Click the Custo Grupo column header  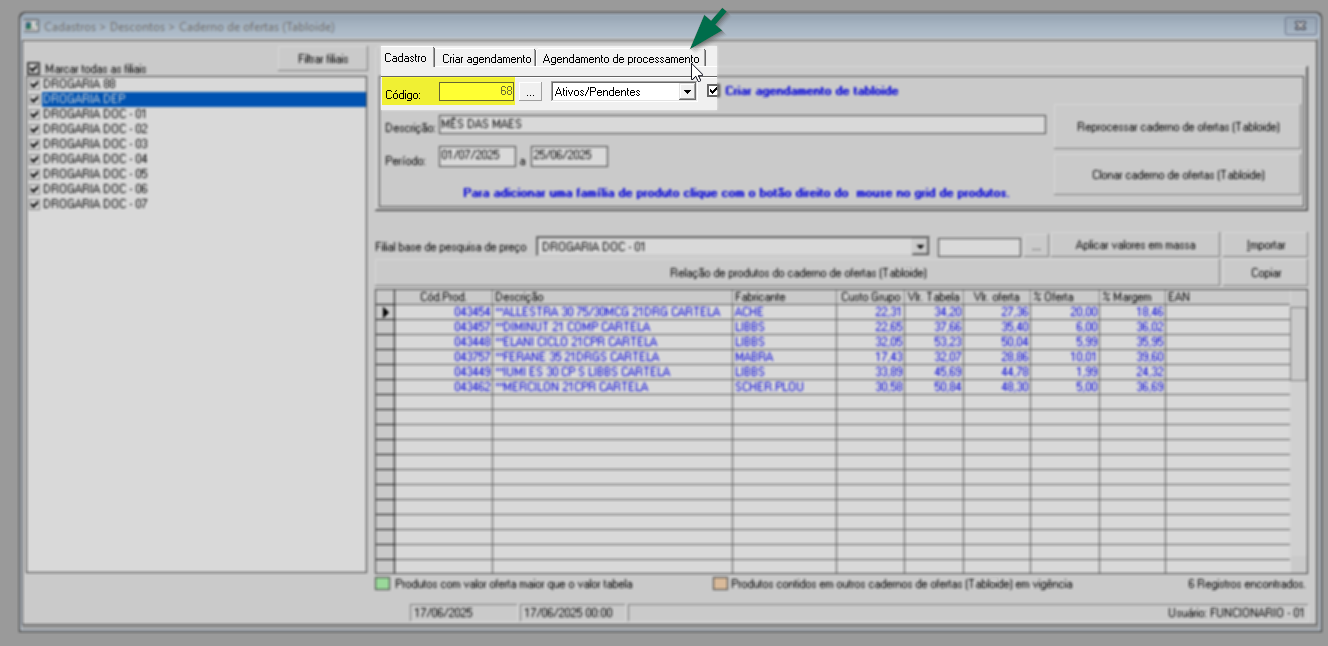[871, 297]
